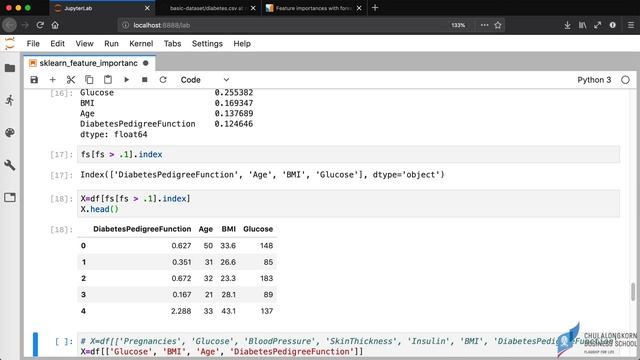
Task: Click the 133% zoom level indicator
Action: tap(458, 25)
